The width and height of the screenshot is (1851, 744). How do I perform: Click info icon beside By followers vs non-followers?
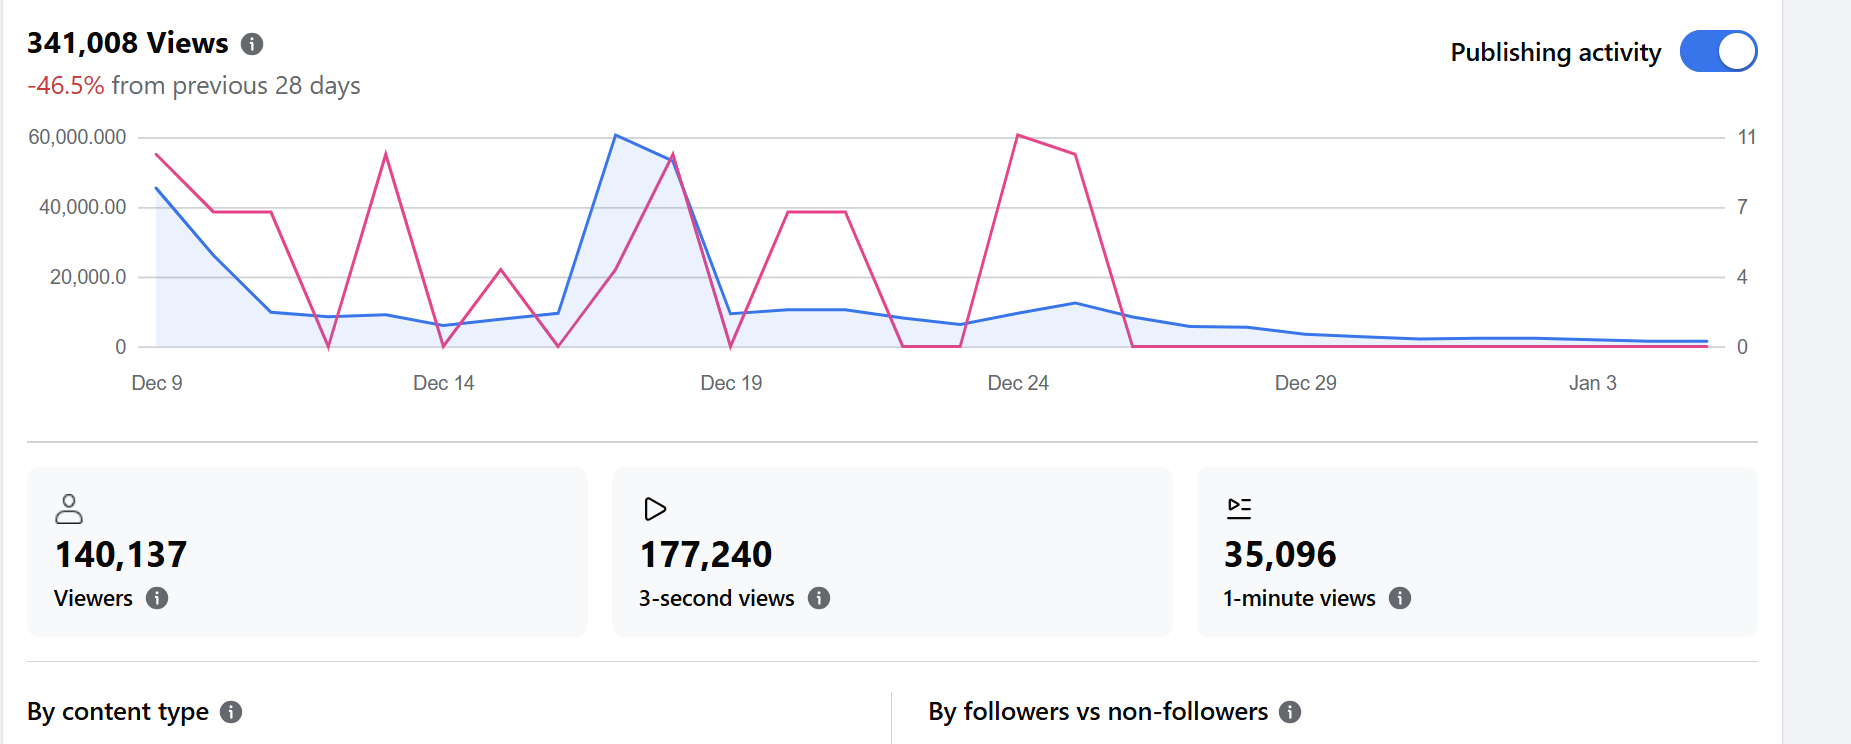[x=1290, y=712]
